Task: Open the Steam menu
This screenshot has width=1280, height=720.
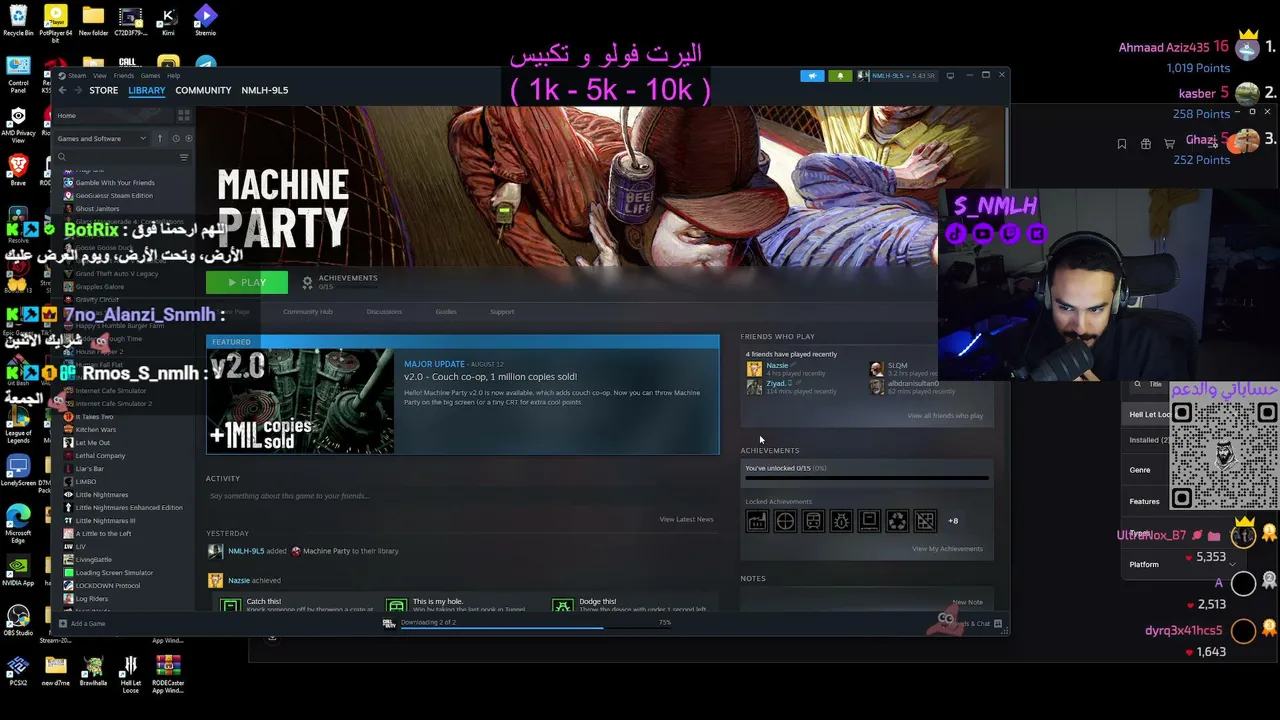Action: (x=77, y=76)
